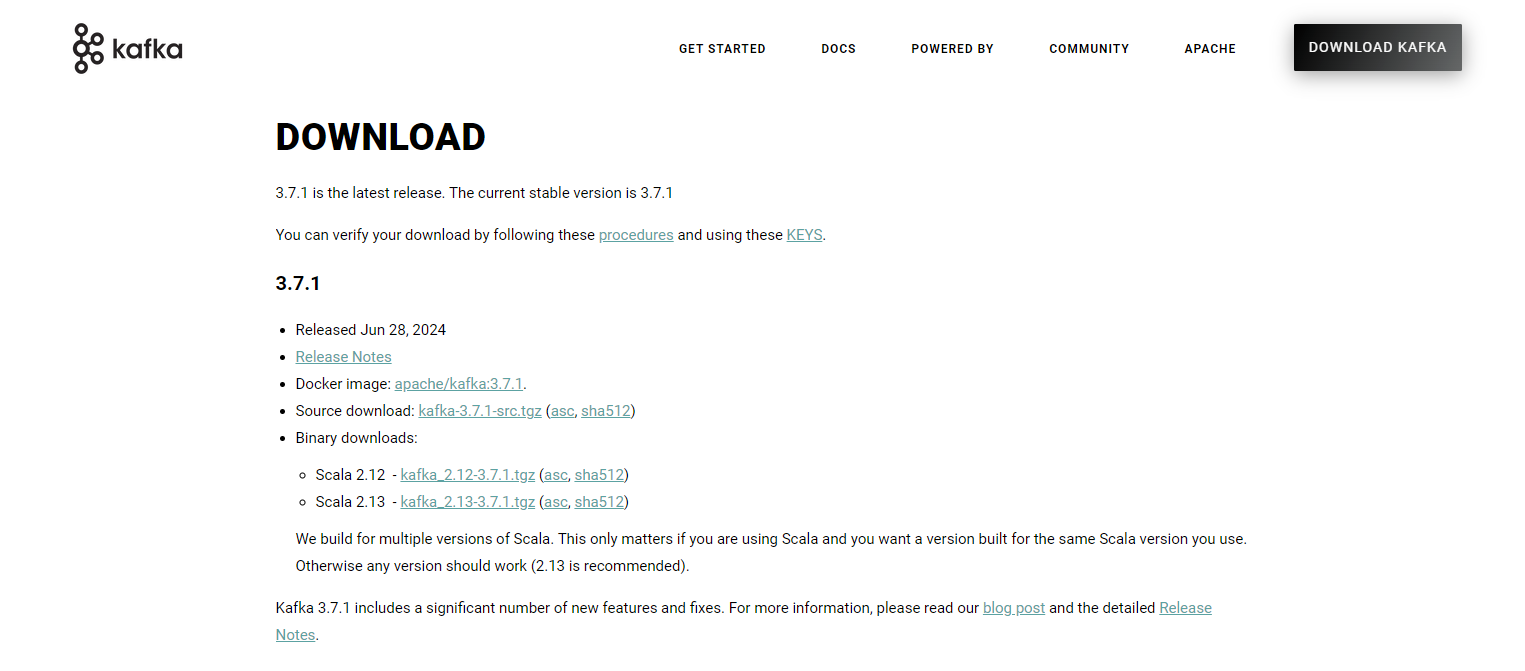Click the 'Scala 2.12' label
This screenshot has height=671, width=1525.
[x=350, y=475]
